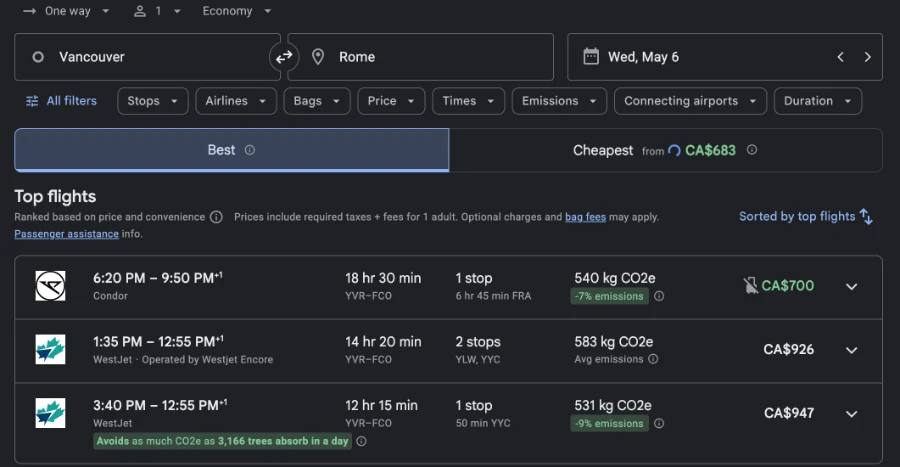Click WestJet logo on CA$947 flight
Image resolution: width=900 pixels, height=467 pixels.
pyautogui.click(x=51, y=413)
